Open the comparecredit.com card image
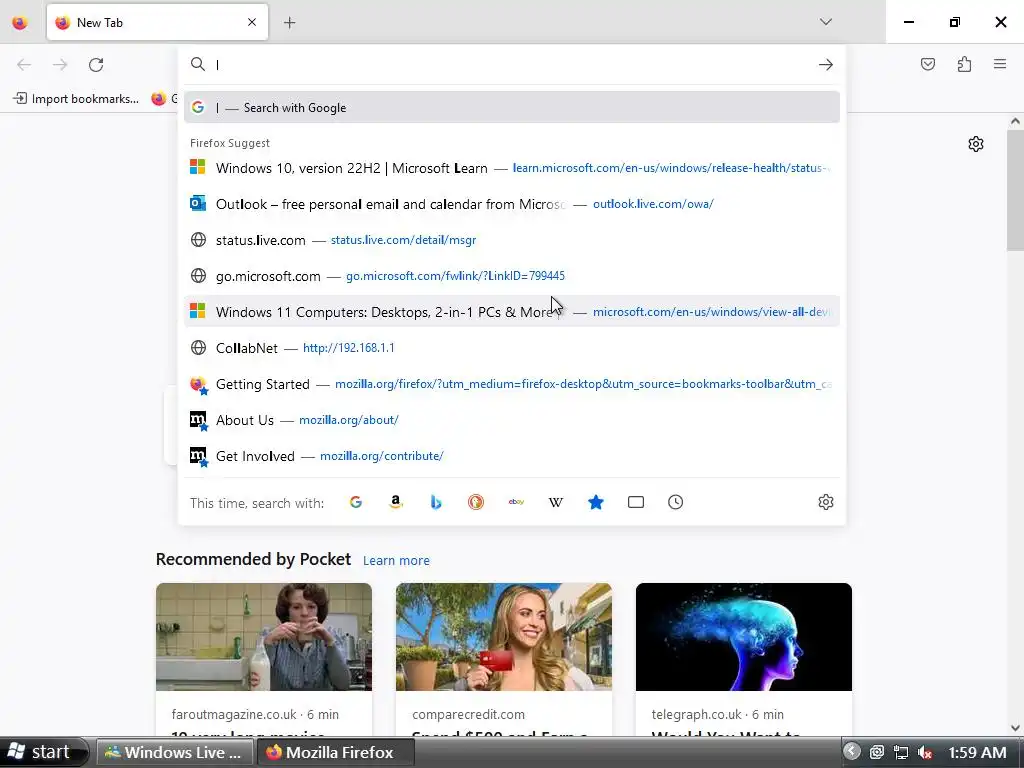 click(x=504, y=637)
